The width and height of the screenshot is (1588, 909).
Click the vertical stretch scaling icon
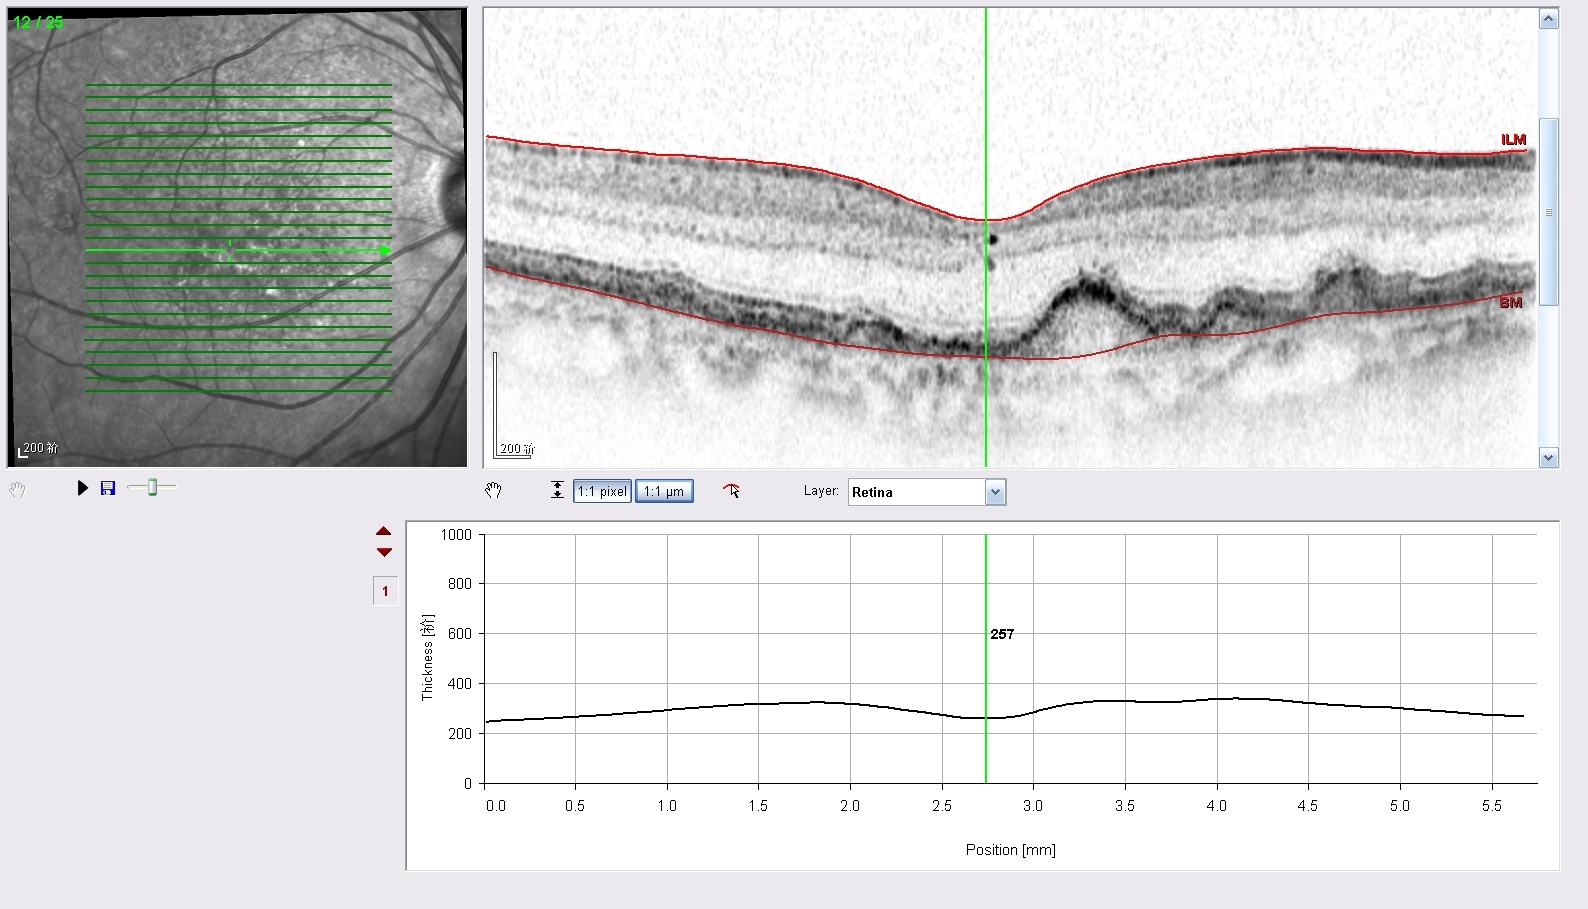557,490
